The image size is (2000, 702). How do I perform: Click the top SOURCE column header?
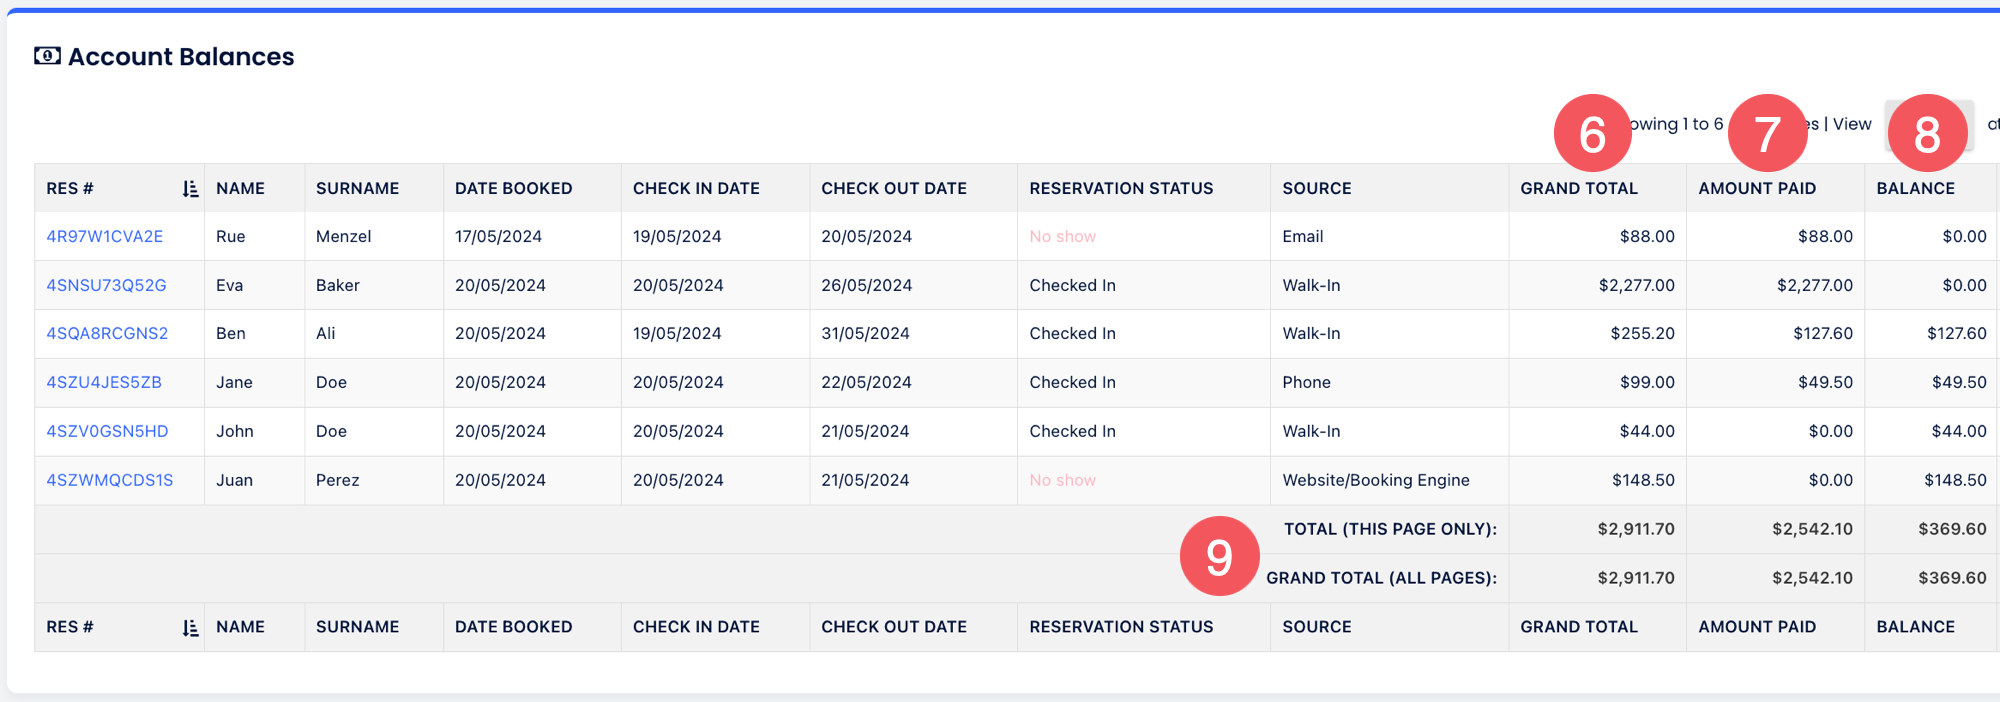coord(1316,189)
